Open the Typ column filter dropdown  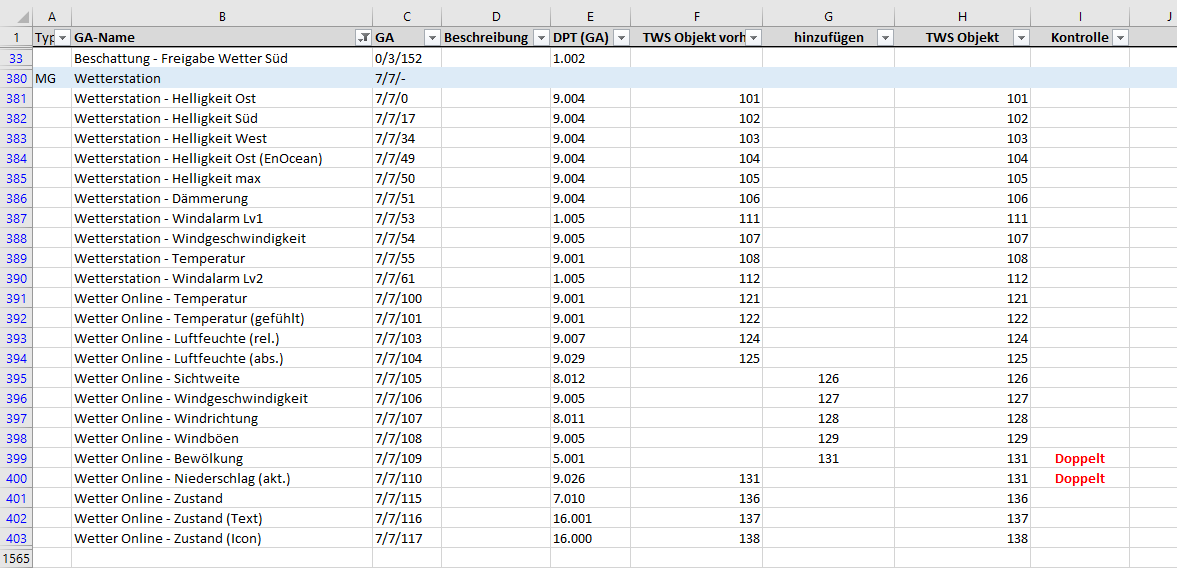(63, 38)
